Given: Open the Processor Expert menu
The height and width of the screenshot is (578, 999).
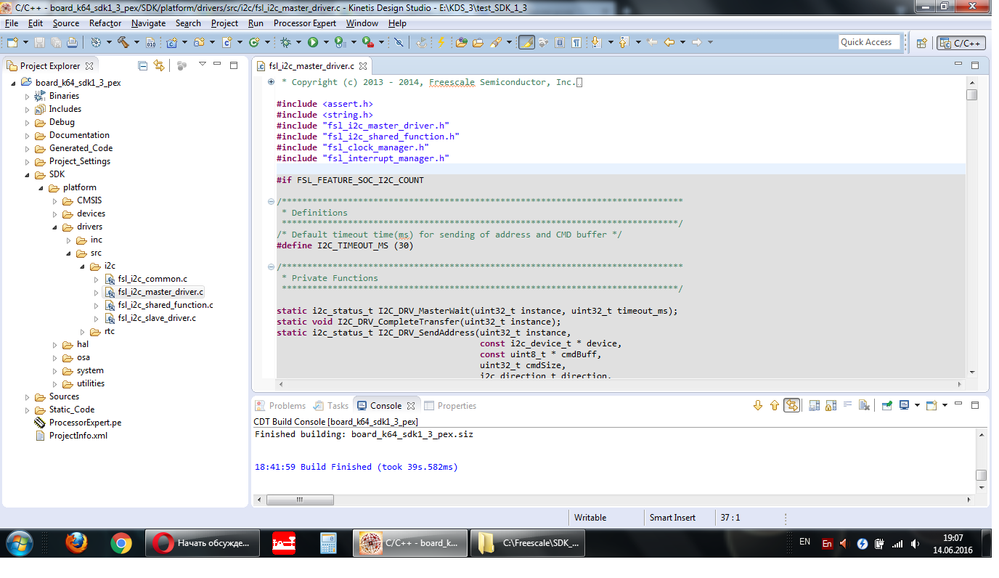Looking at the screenshot, I should [x=305, y=23].
